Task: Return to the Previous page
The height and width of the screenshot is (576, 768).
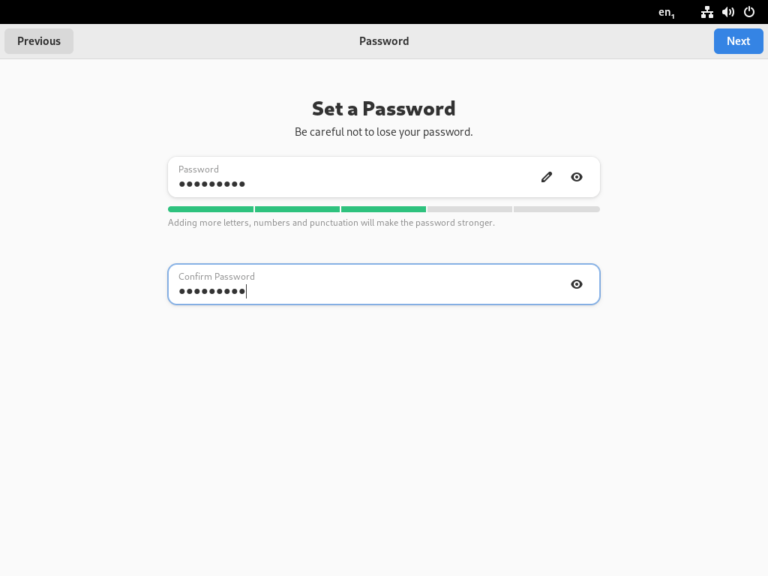Action: (39, 41)
